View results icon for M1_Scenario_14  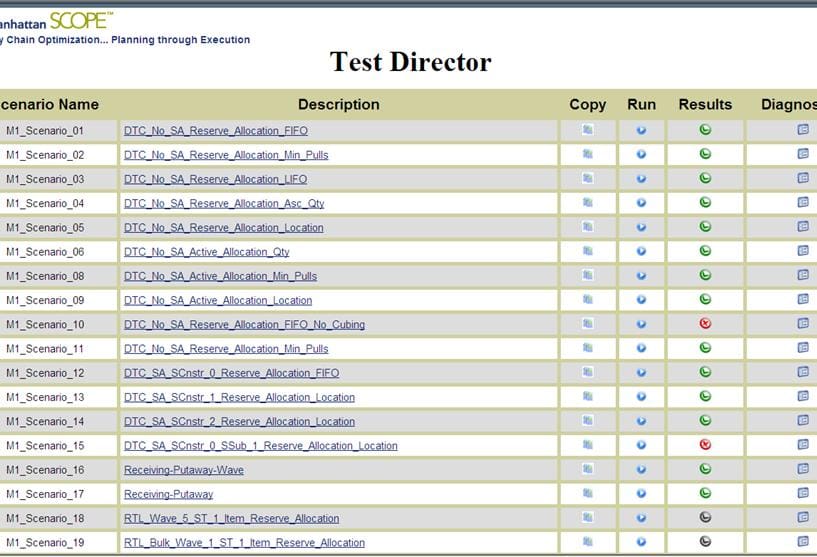pyautogui.click(x=705, y=420)
